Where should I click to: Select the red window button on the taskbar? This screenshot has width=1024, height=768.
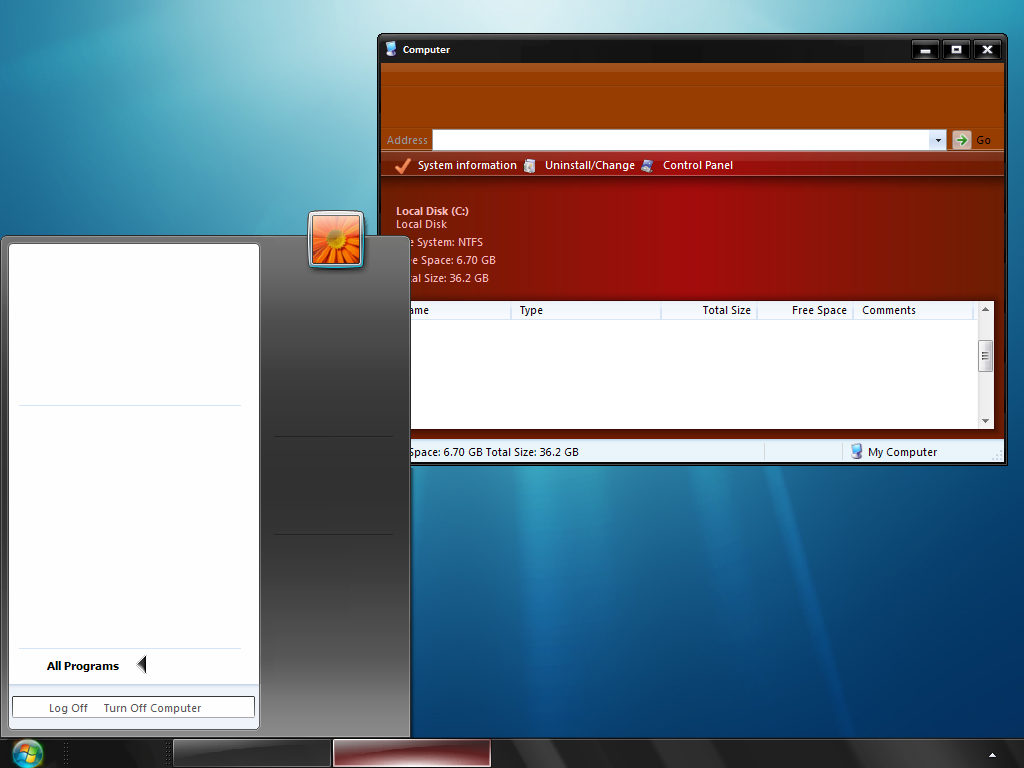[x=411, y=752]
